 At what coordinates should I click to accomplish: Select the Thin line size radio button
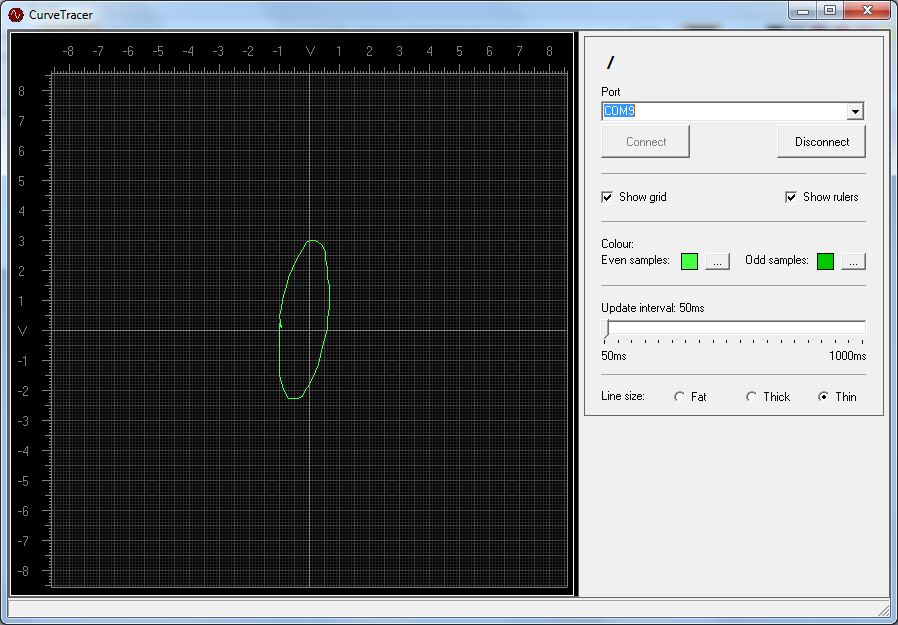pos(824,396)
